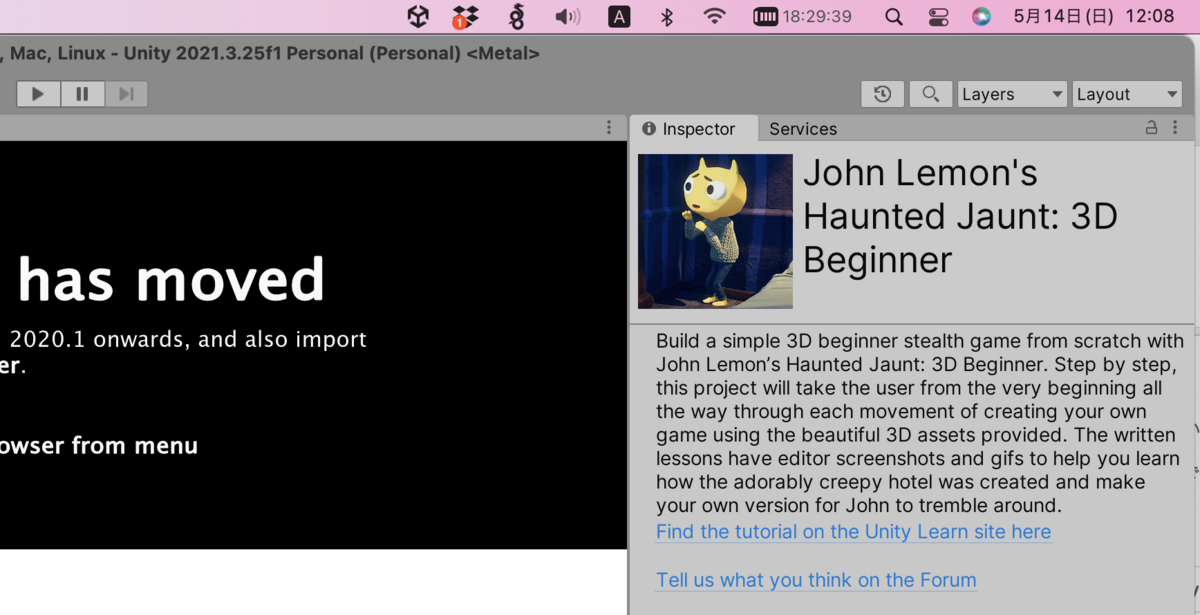Open the Layers dropdown
The width and height of the screenshot is (1200, 615).
[1012, 94]
